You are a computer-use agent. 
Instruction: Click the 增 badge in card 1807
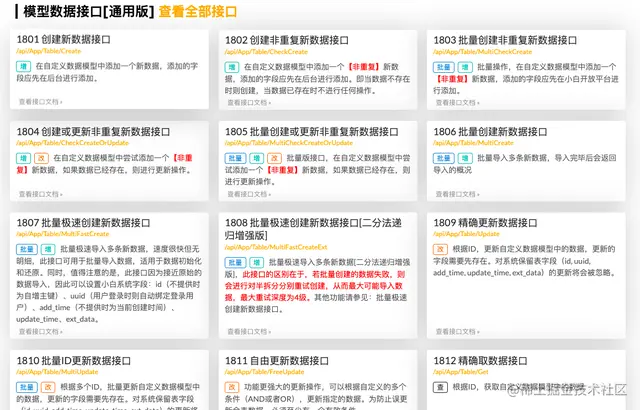pos(48,249)
